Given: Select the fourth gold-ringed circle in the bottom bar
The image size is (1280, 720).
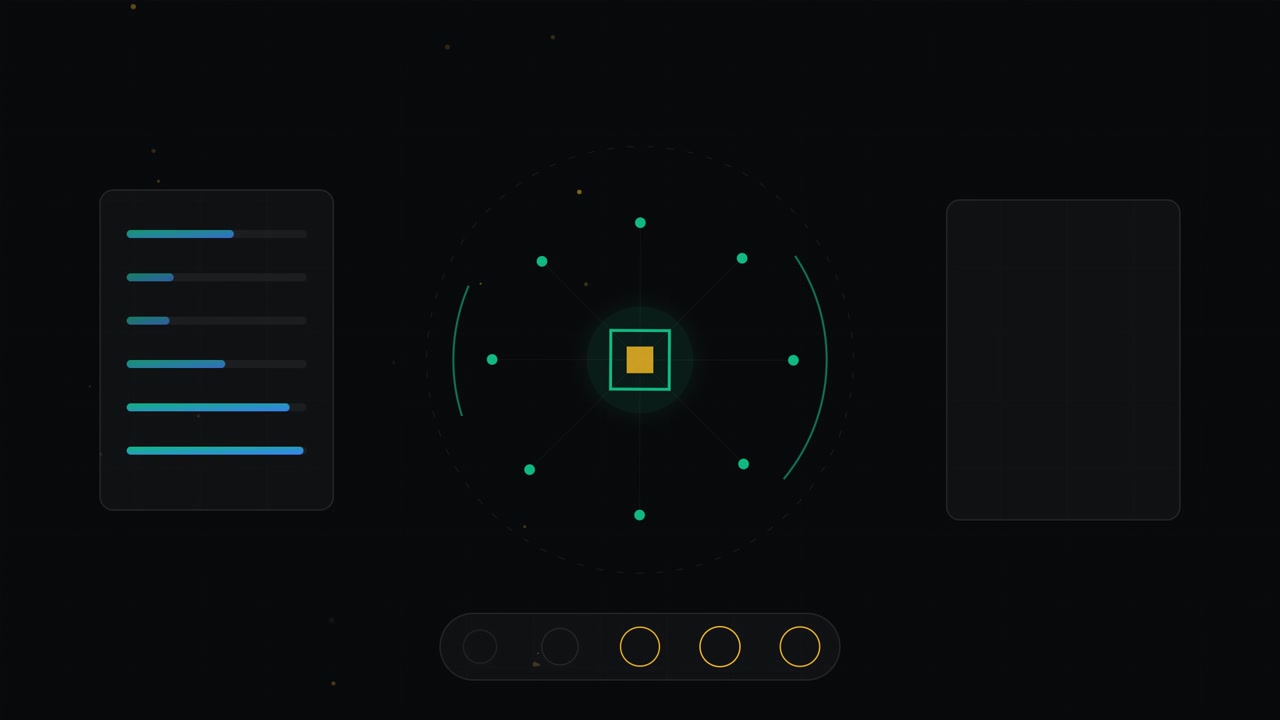Looking at the screenshot, I should pos(720,647).
